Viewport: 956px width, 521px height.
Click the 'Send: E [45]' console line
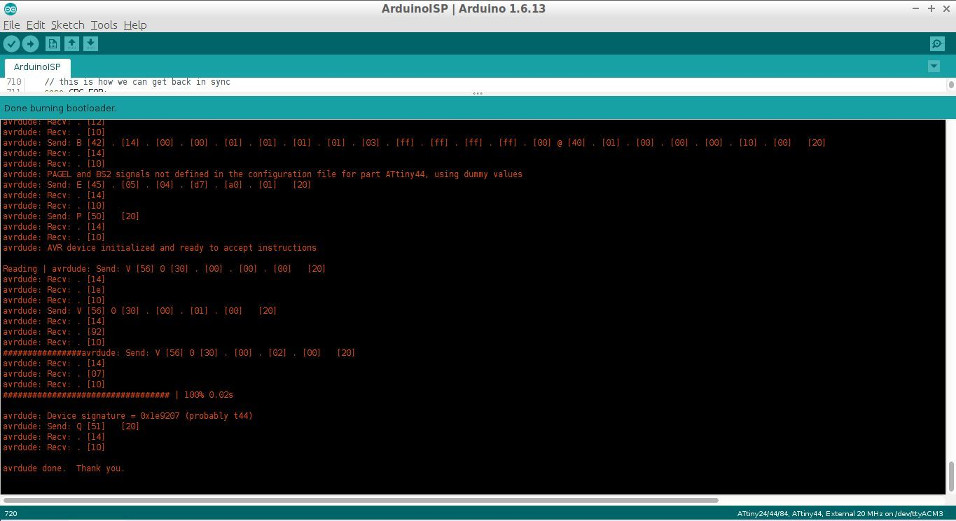coord(157,185)
